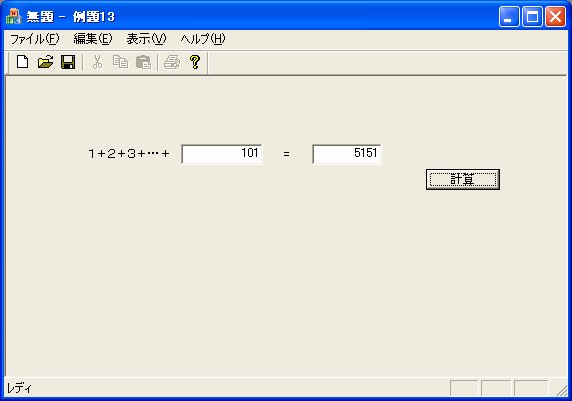Click the Copy toolbar icon
The height and width of the screenshot is (401, 572).
pos(120,62)
